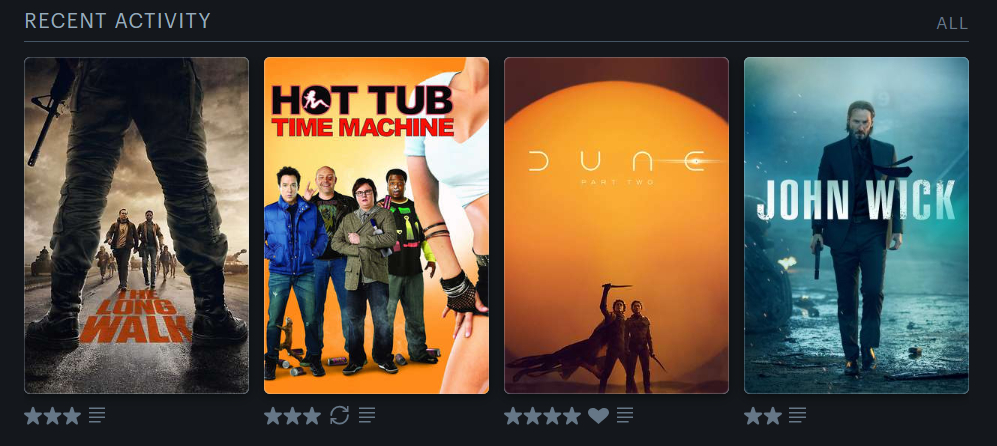Image resolution: width=997 pixels, height=446 pixels.
Task: Click the four-star rating under Dune Part Two
Action: 542,415
